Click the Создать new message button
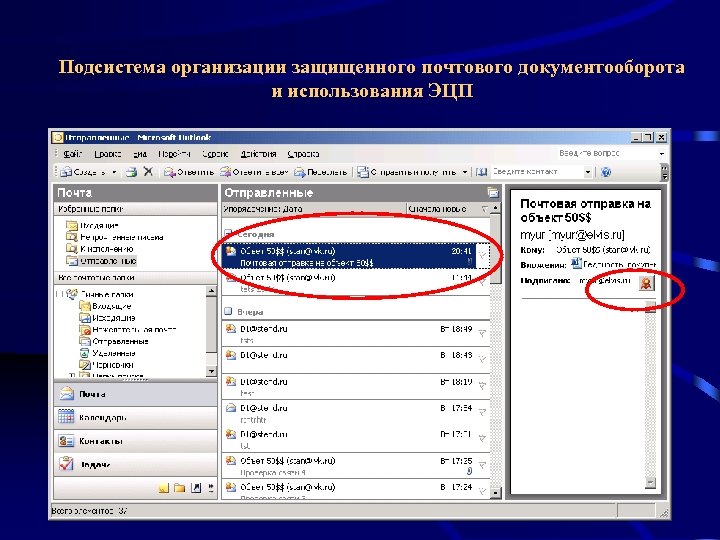720x540 pixels. click(85, 172)
